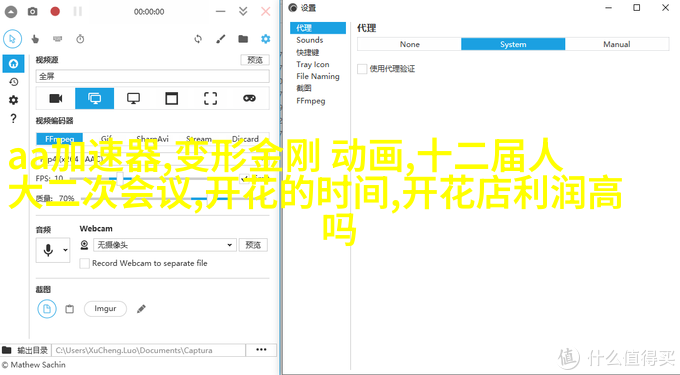Select the single monitor source icon
This screenshot has height=375, width=680.
[x=133, y=98]
